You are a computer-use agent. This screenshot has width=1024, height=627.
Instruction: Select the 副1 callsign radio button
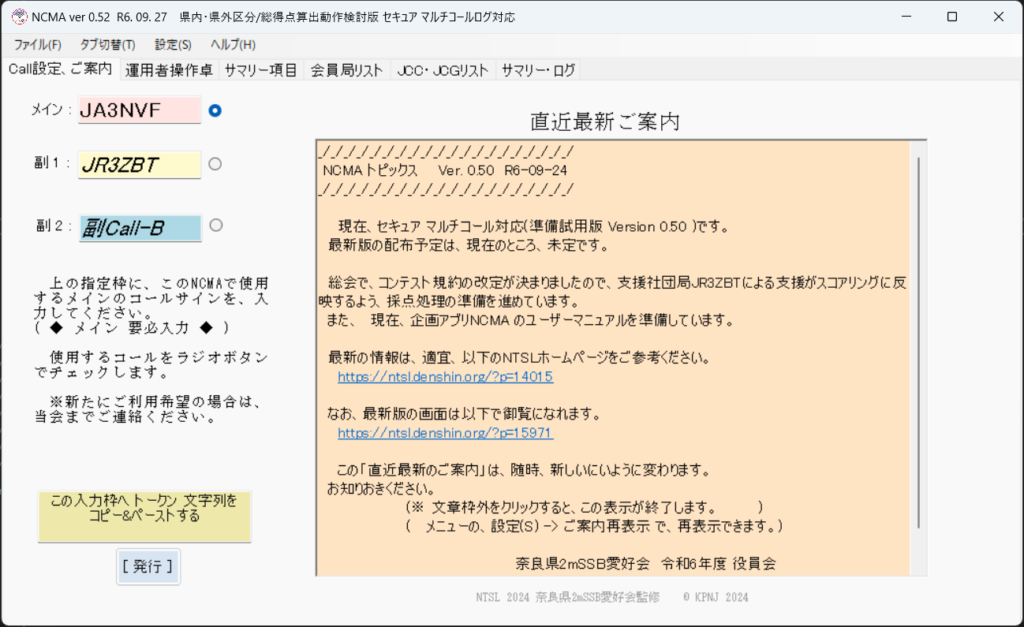tap(215, 164)
